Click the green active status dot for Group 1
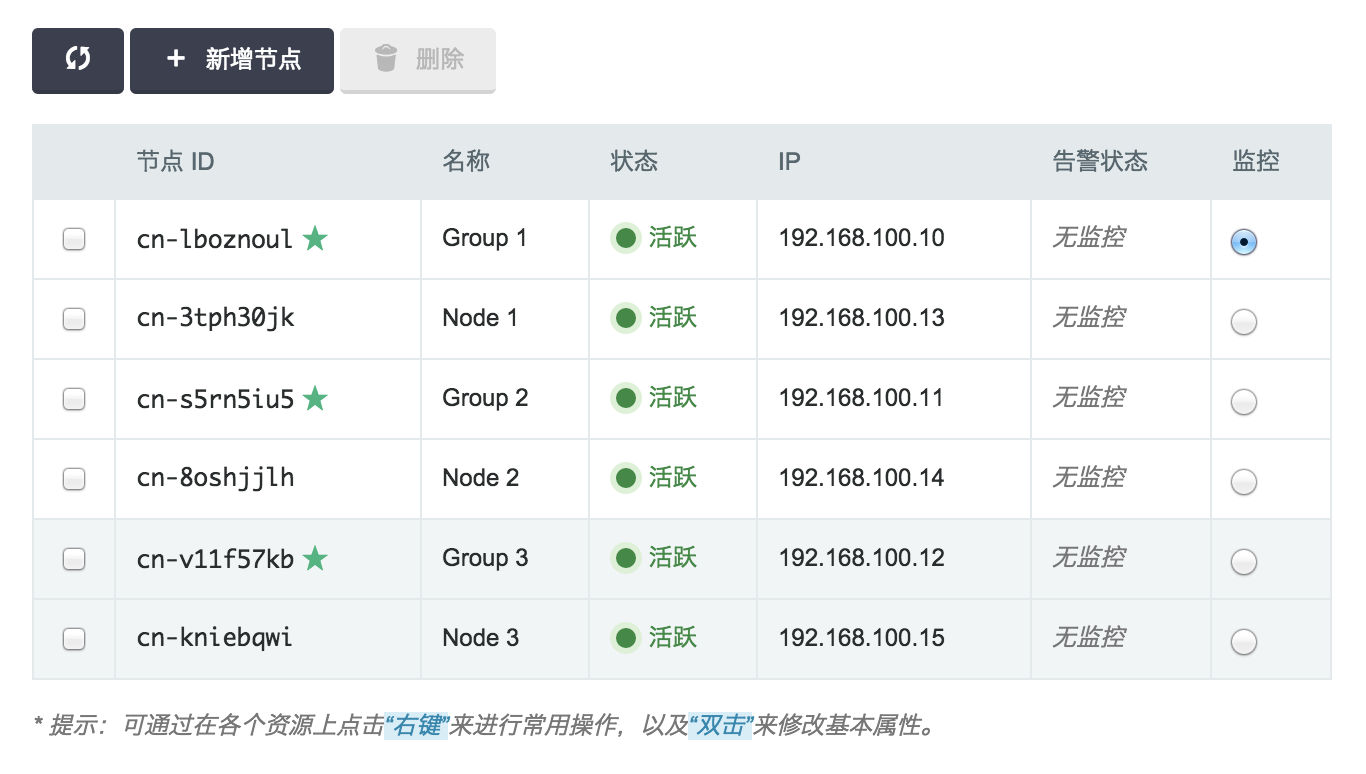The width and height of the screenshot is (1366, 774). coord(626,239)
